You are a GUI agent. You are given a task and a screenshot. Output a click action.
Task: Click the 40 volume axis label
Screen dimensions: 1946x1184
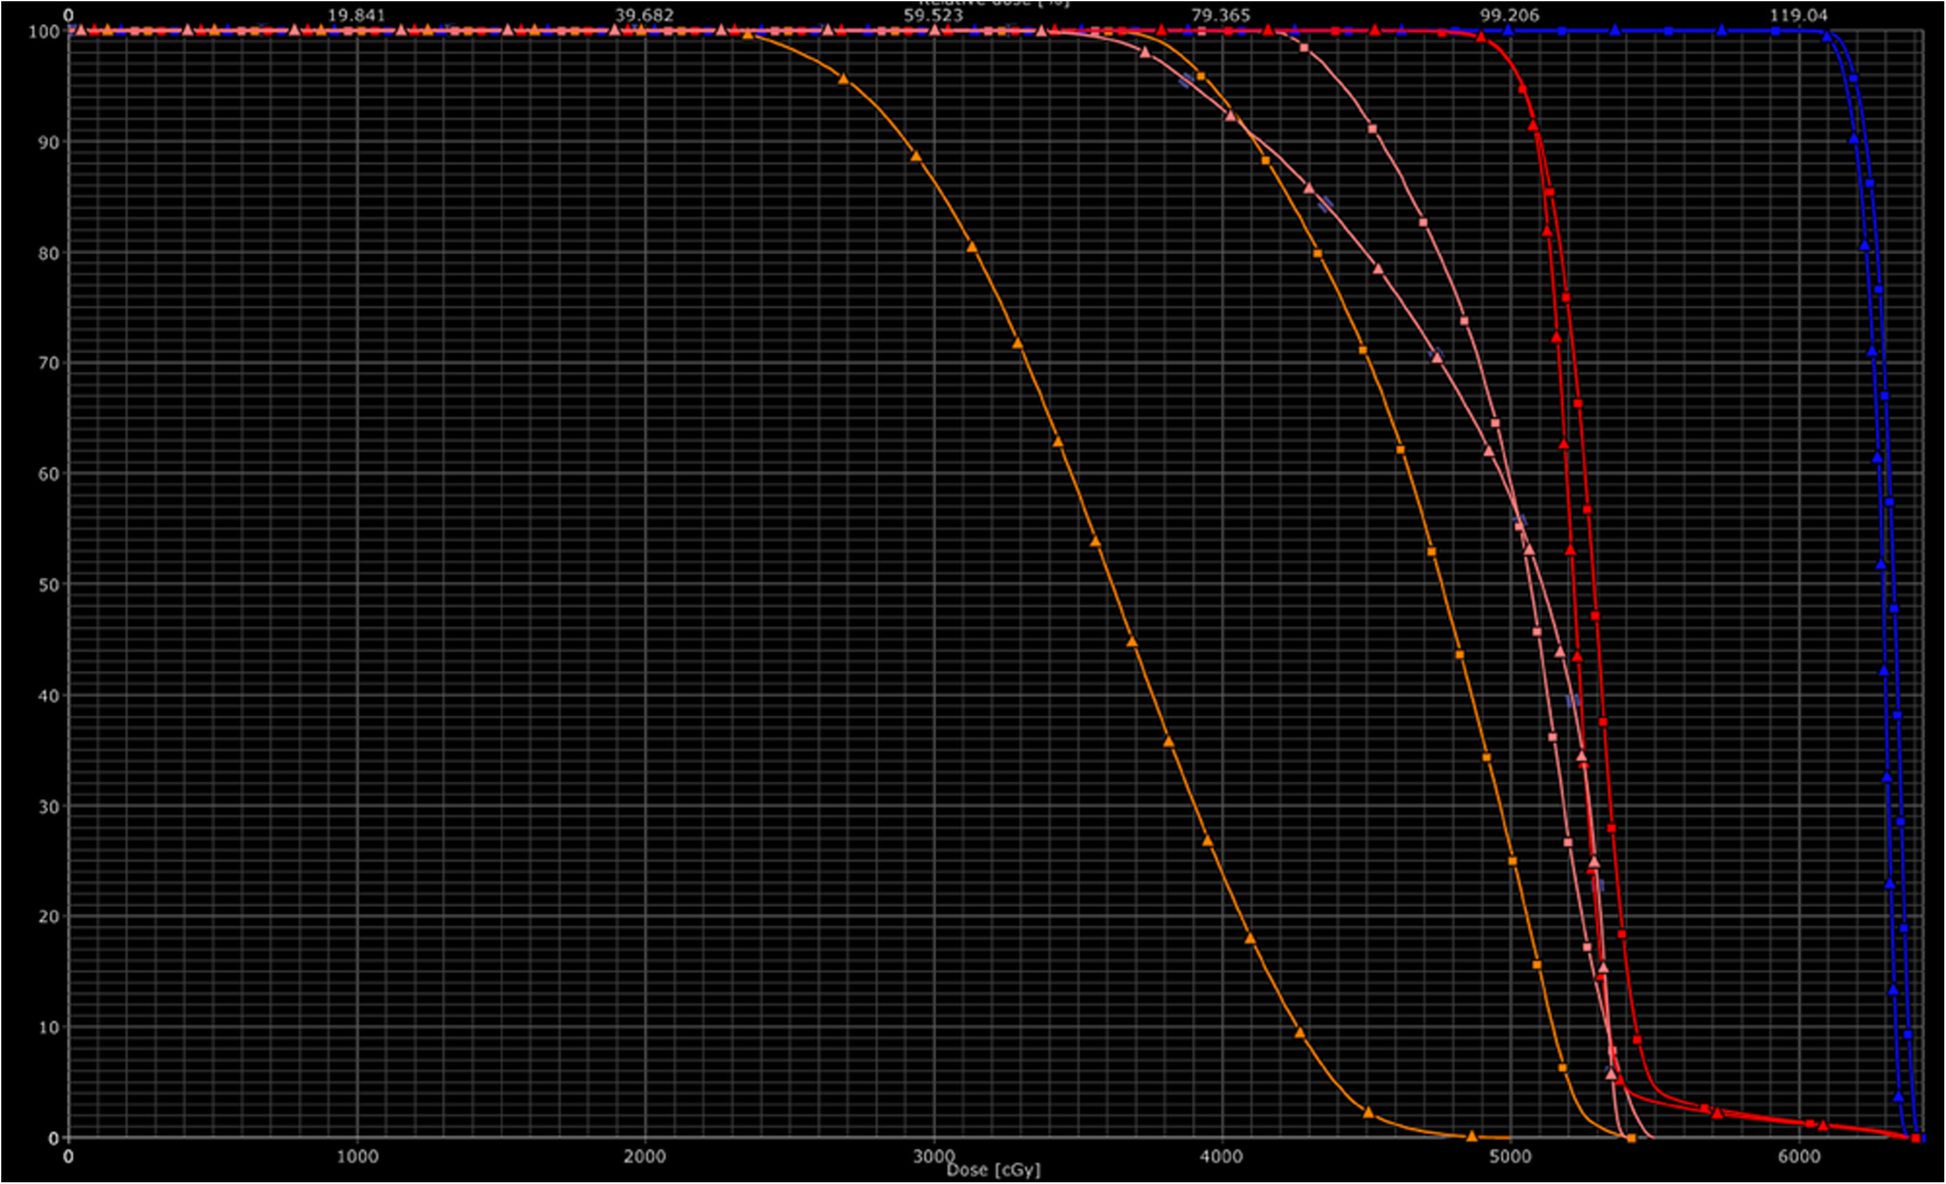pyautogui.click(x=49, y=696)
